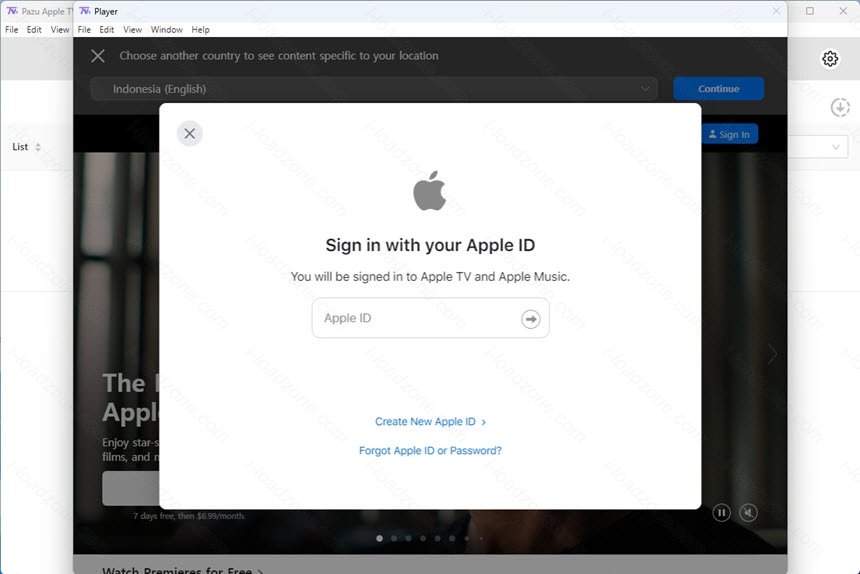Select the fourth carousel page dot
Image resolution: width=860 pixels, height=574 pixels.
coord(423,538)
